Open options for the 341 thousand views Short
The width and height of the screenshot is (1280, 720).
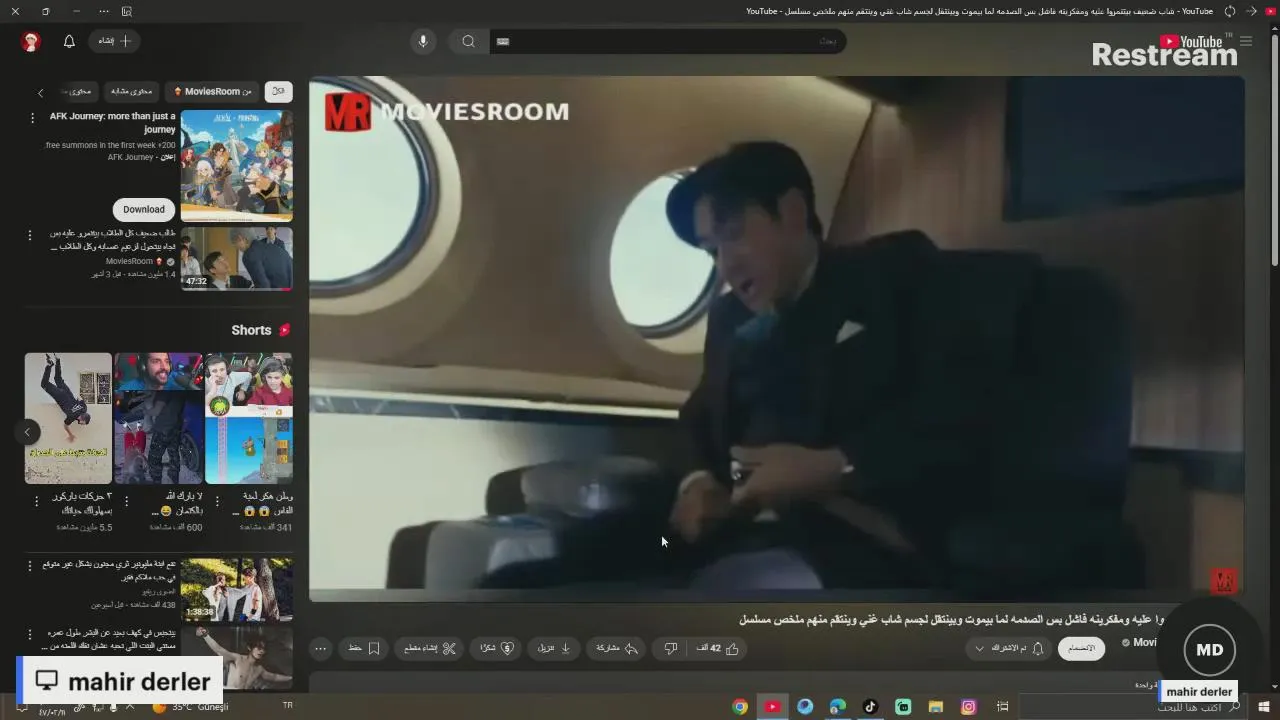tap(217, 501)
